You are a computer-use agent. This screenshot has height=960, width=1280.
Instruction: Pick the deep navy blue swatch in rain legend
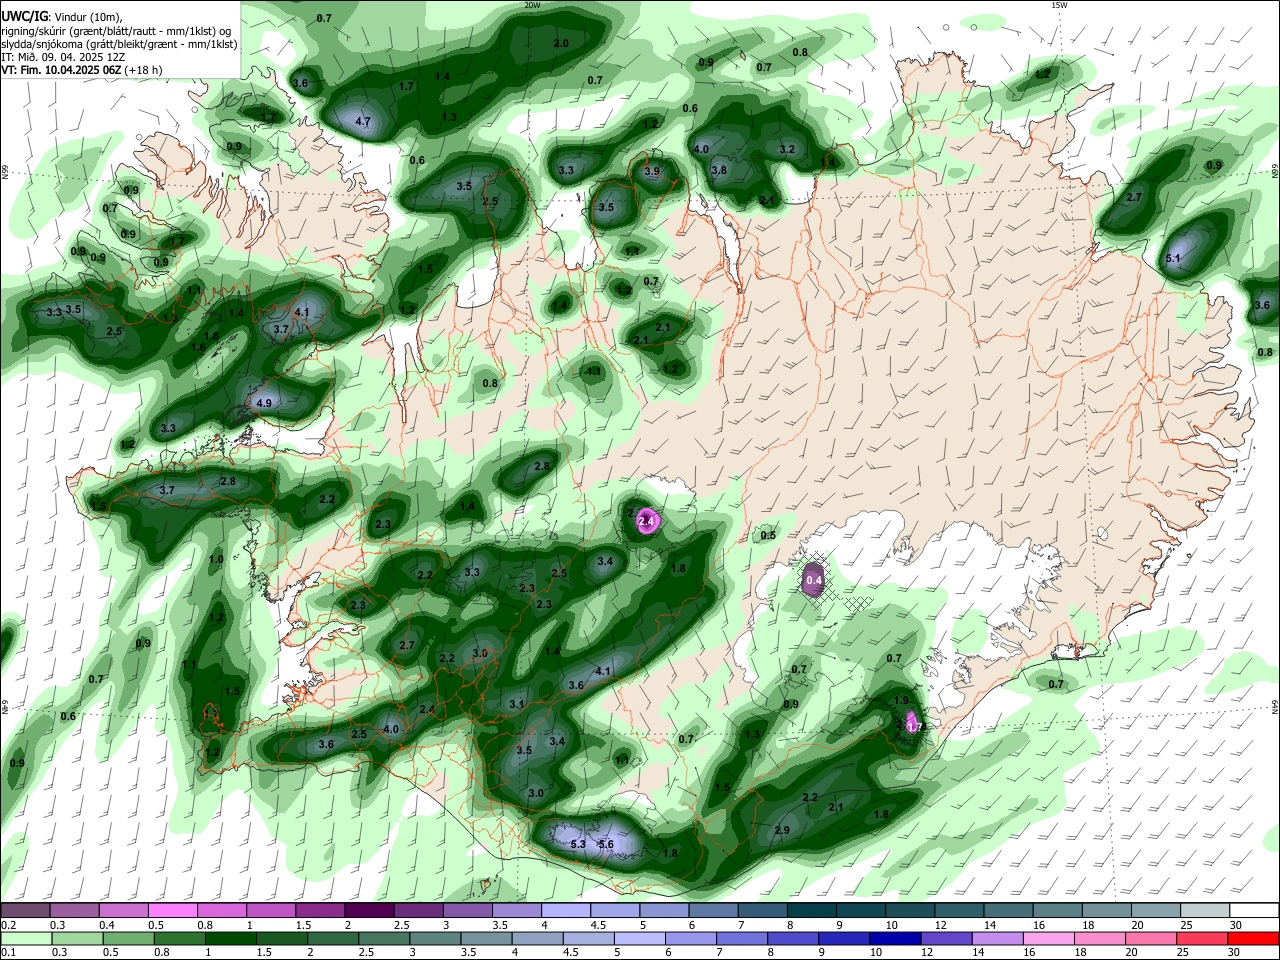(894, 938)
